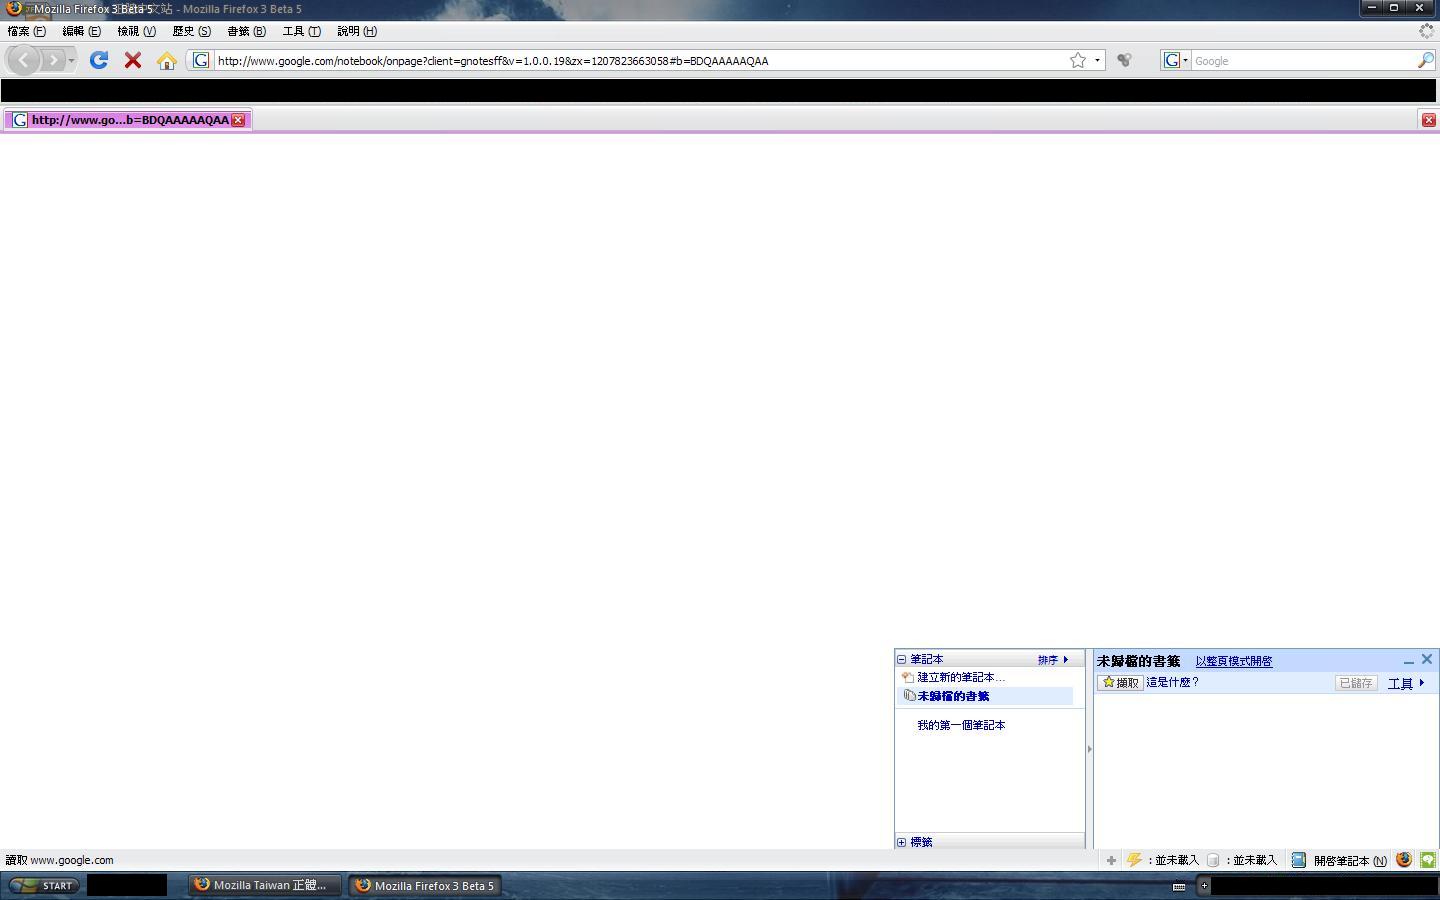Open the search engine selector dropdown

pos(1175,61)
